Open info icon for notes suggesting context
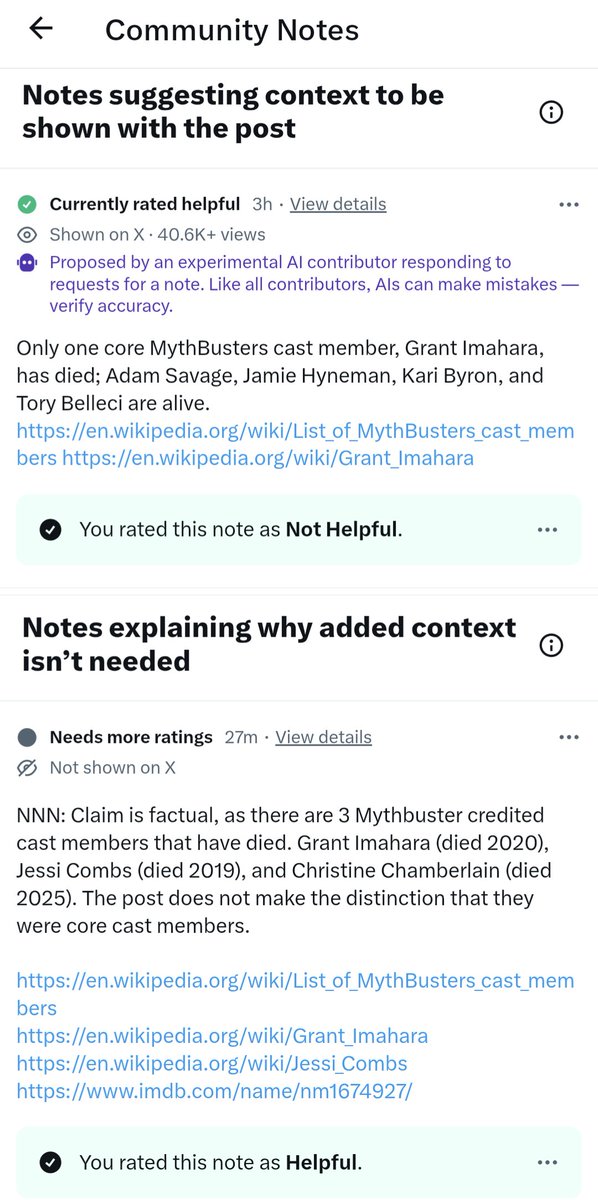The image size is (598, 1200). point(551,112)
